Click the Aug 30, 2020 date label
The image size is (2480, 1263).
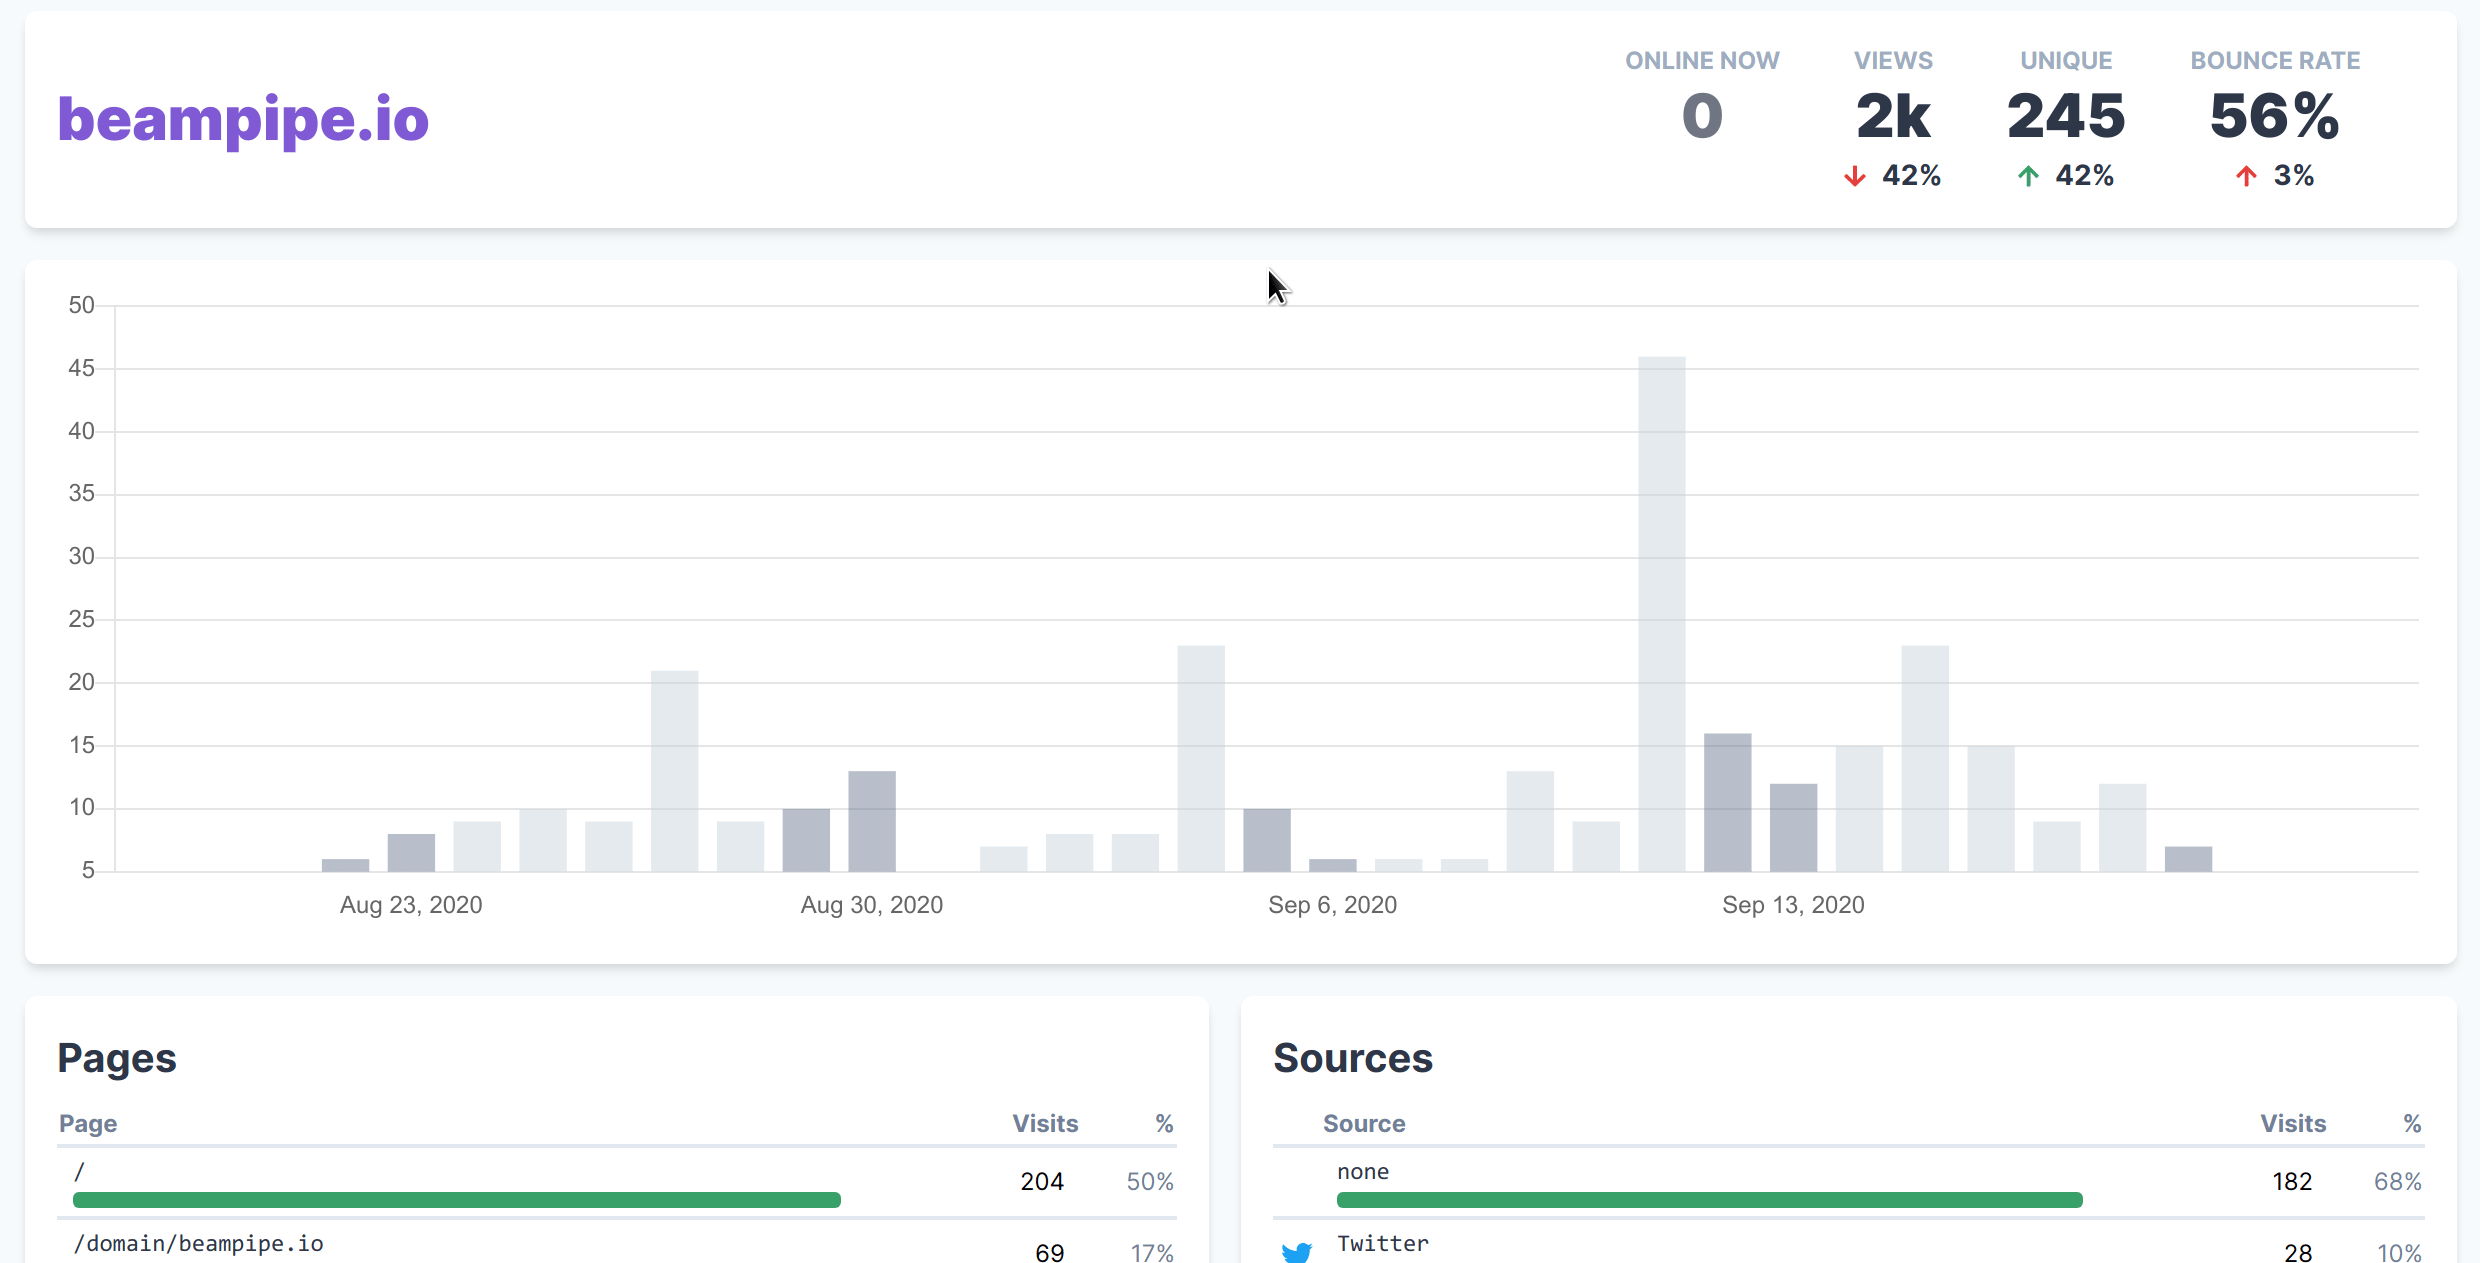[871, 905]
